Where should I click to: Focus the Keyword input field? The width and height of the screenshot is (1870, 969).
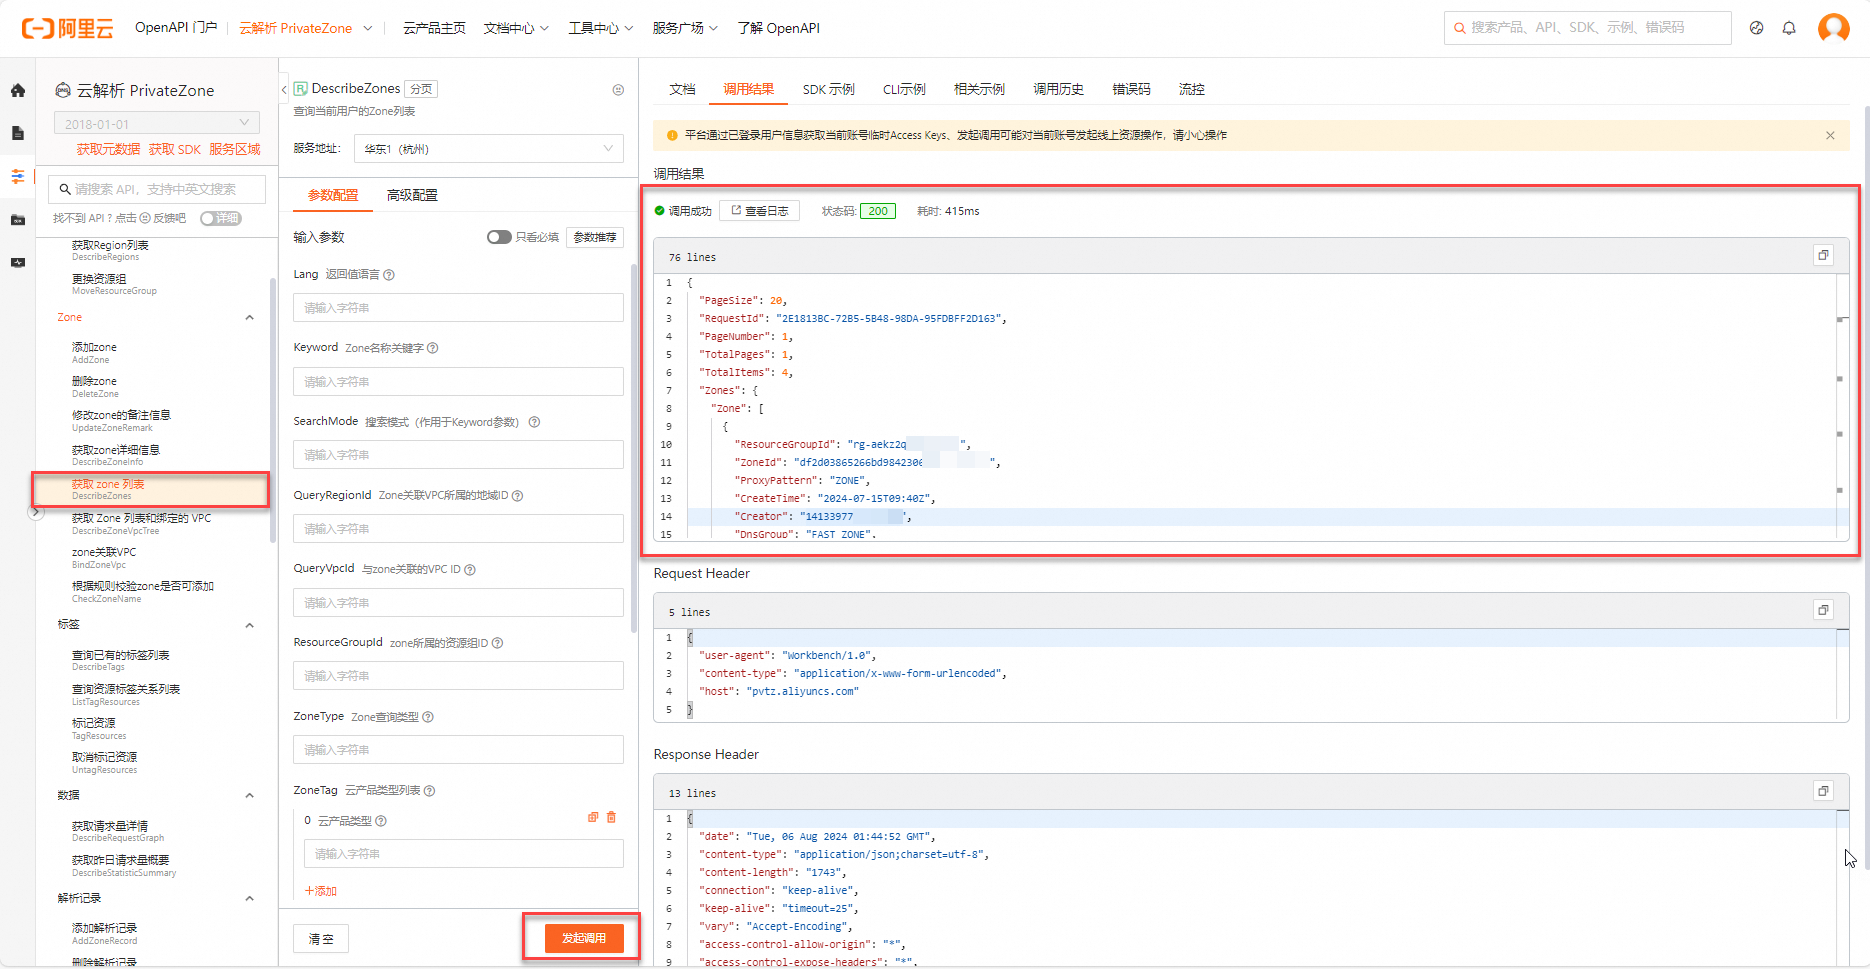click(458, 382)
